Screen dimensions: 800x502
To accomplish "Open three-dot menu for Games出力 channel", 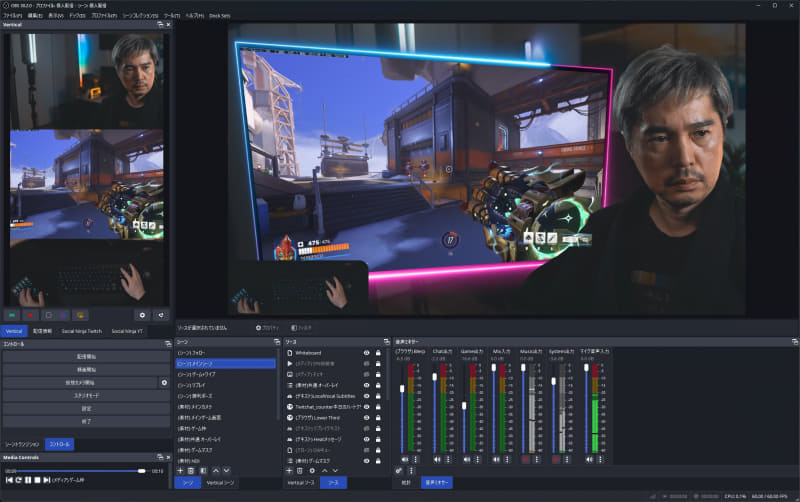I will (x=478, y=459).
